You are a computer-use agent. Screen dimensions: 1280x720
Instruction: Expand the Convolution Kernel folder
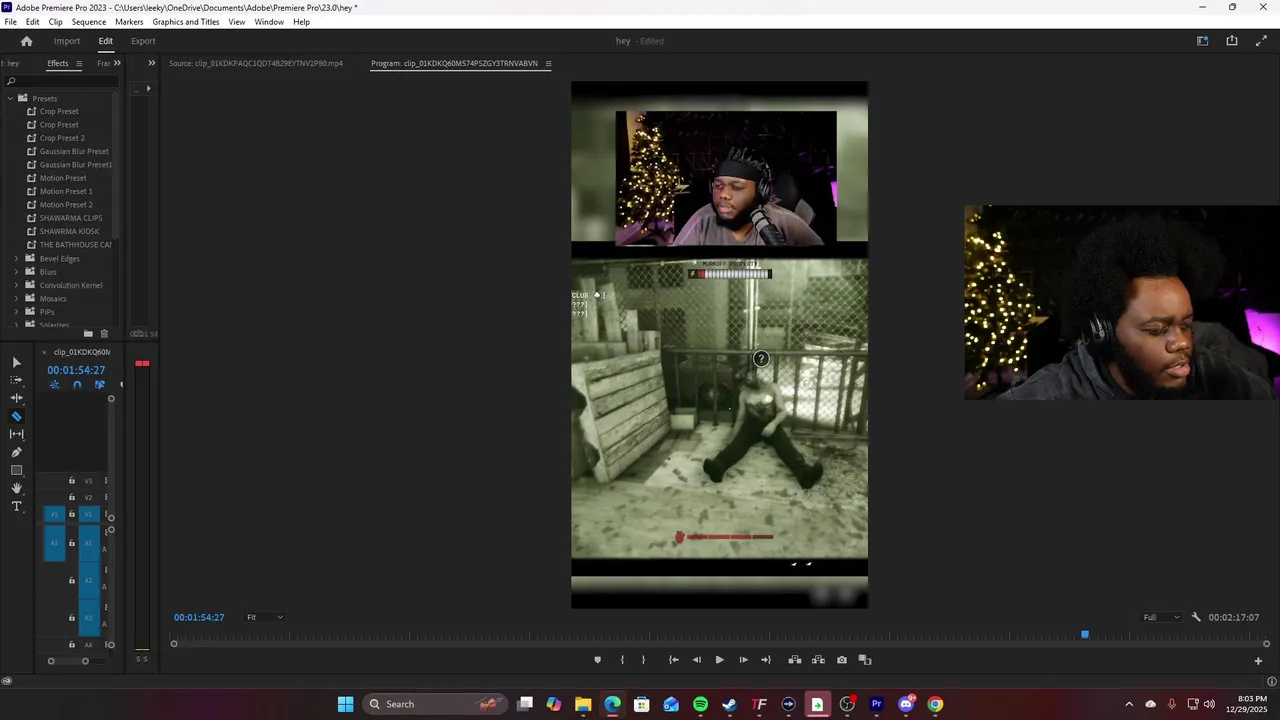point(16,285)
